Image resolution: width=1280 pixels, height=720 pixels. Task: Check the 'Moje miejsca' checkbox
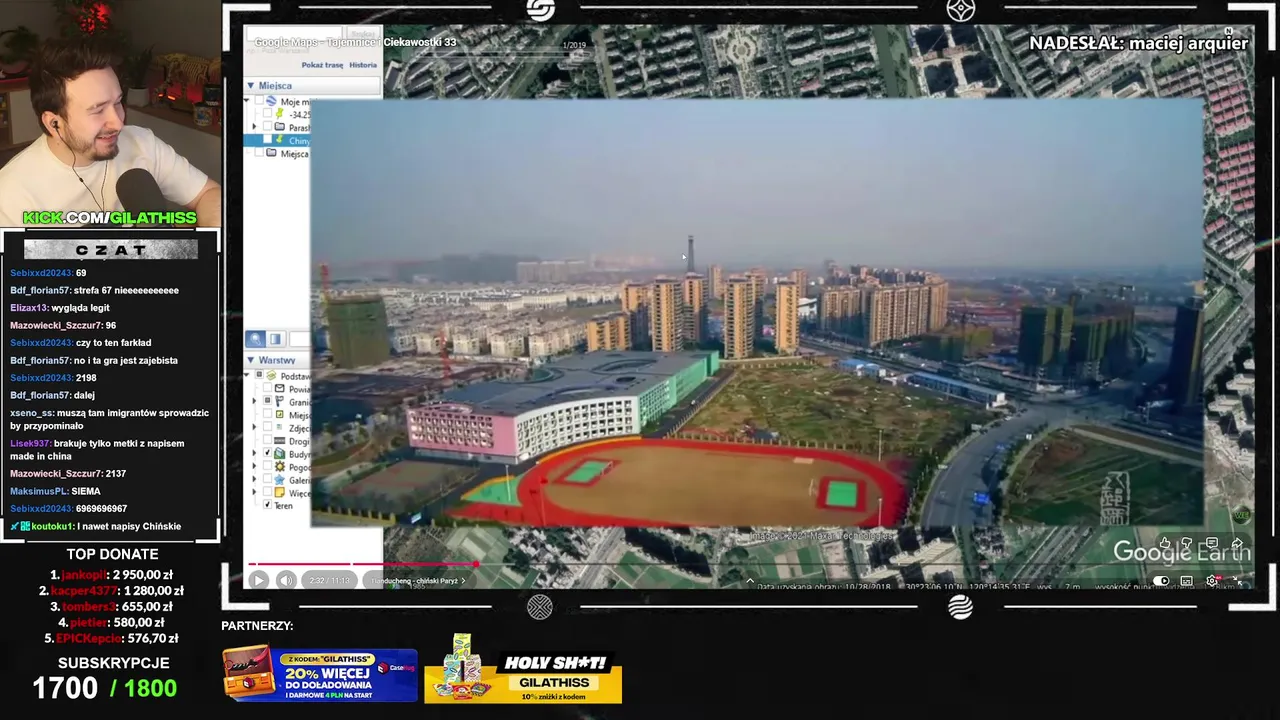(258, 102)
